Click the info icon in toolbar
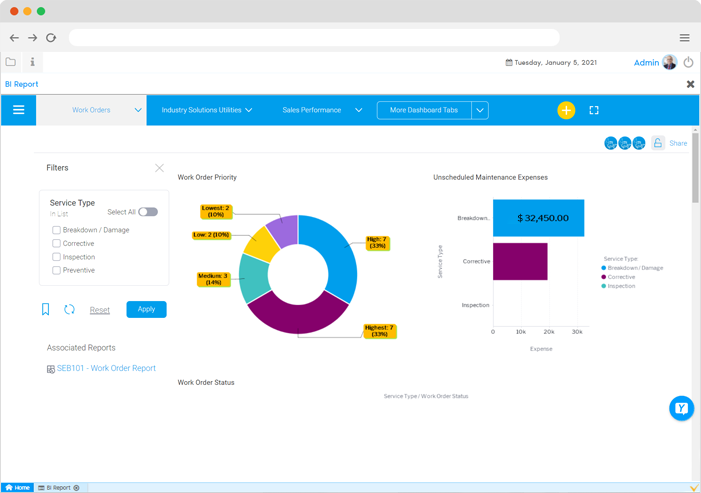 click(32, 62)
